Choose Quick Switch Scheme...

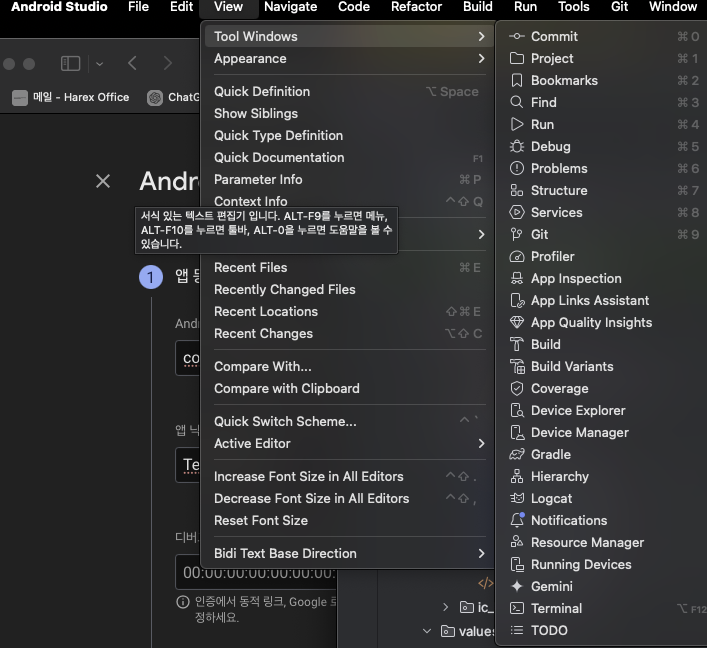click(348, 422)
